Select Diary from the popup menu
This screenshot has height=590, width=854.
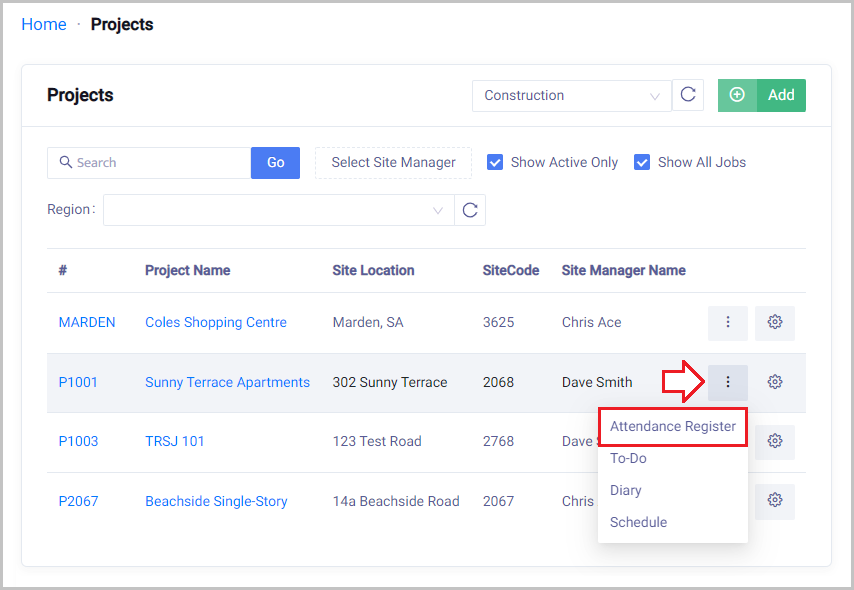626,490
